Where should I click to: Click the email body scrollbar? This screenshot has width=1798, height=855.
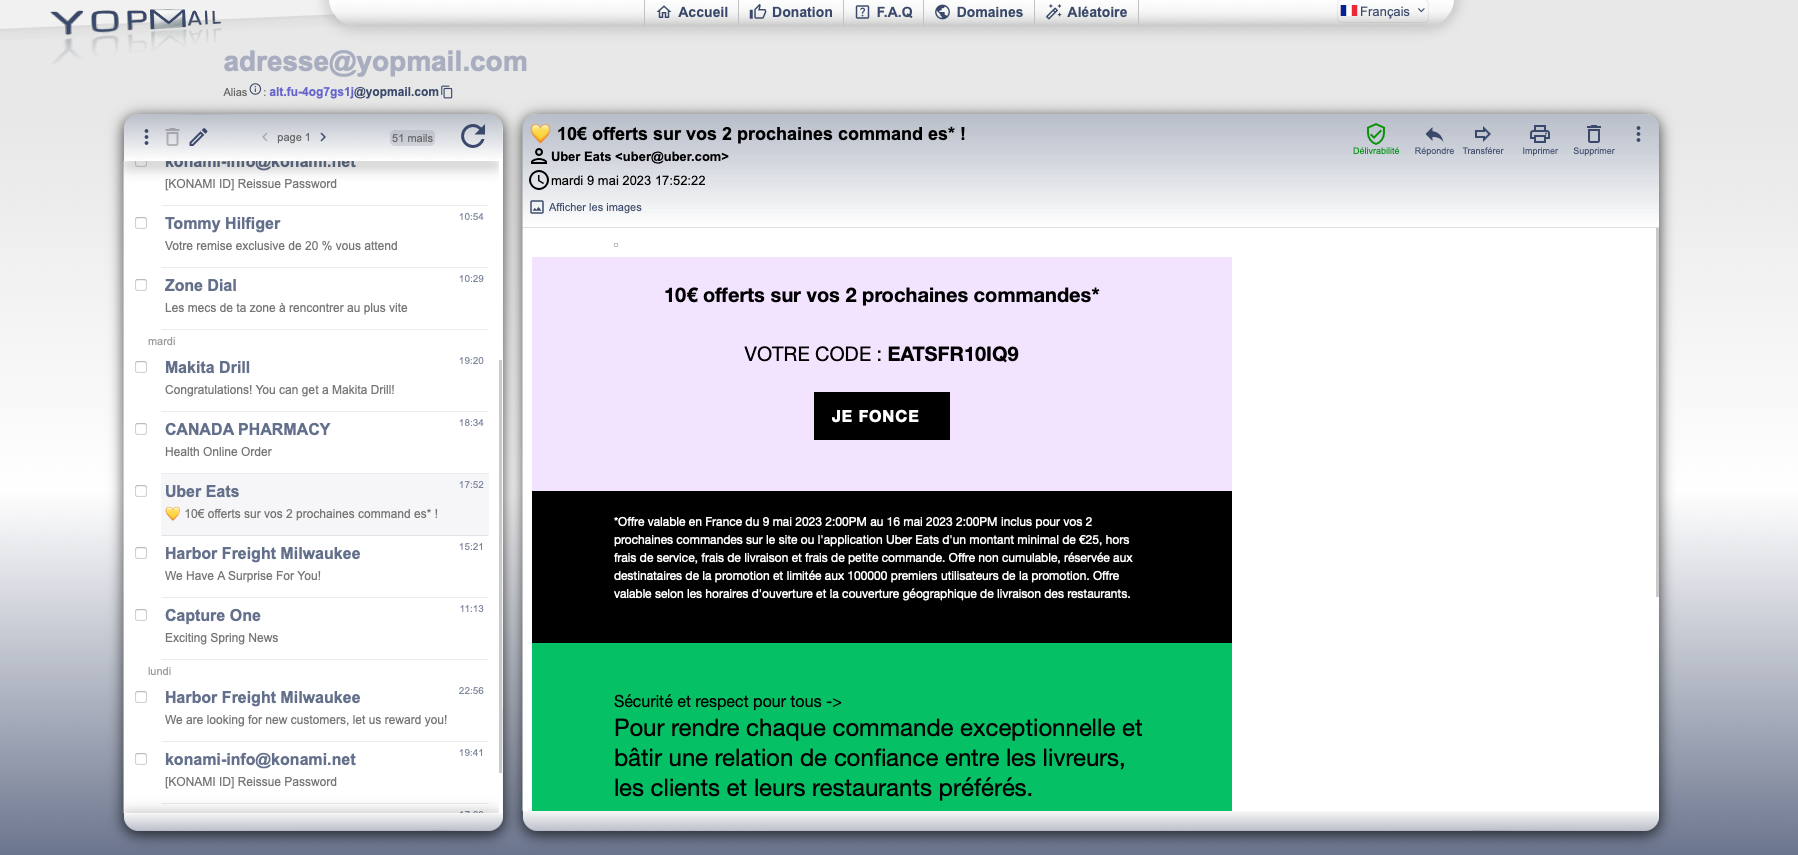click(x=1656, y=412)
